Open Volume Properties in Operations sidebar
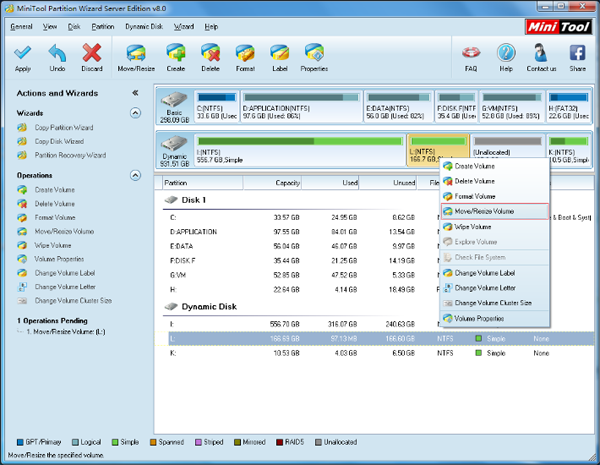 (x=59, y=259)
